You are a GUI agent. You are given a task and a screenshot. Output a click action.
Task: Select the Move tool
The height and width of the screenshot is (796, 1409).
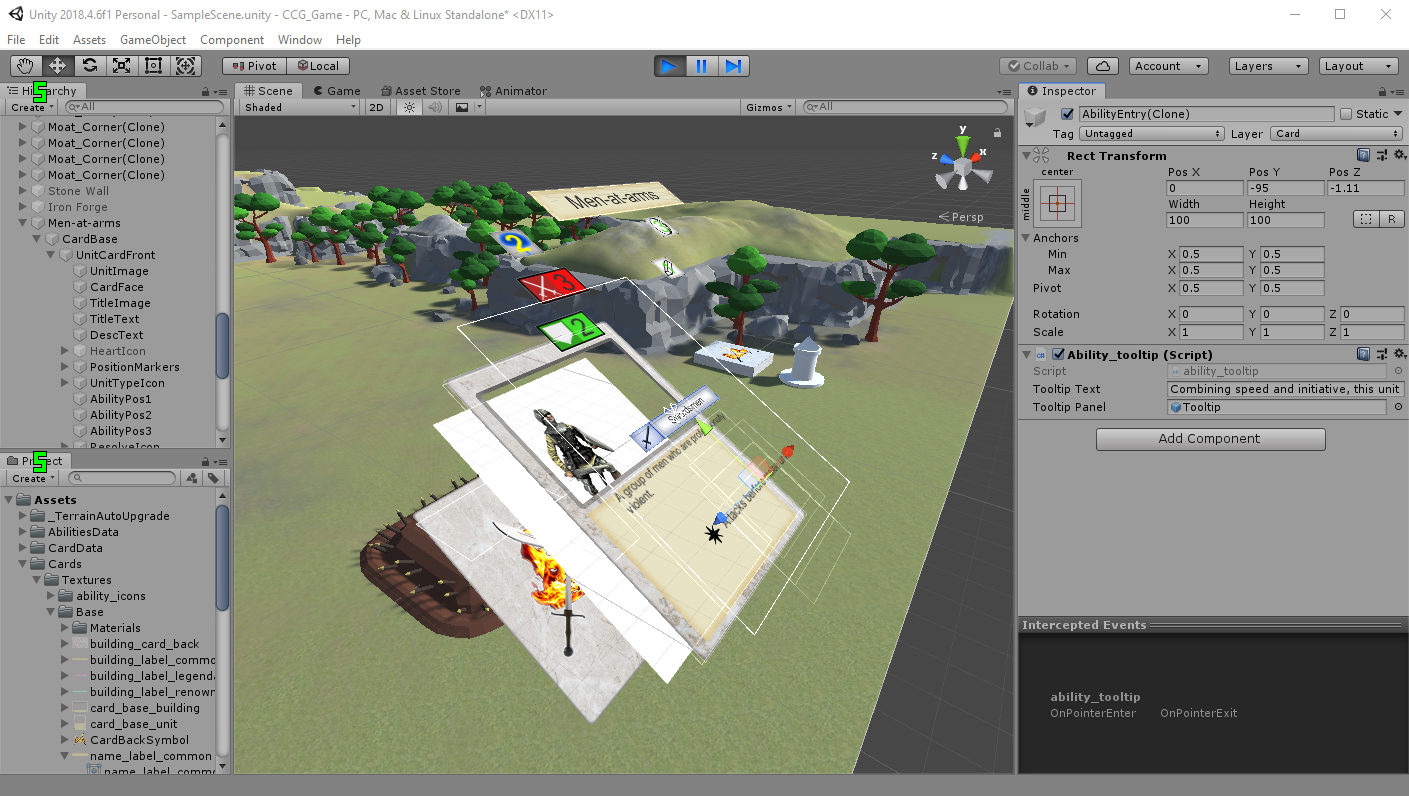pyautogui.click(x=57, y=66)
